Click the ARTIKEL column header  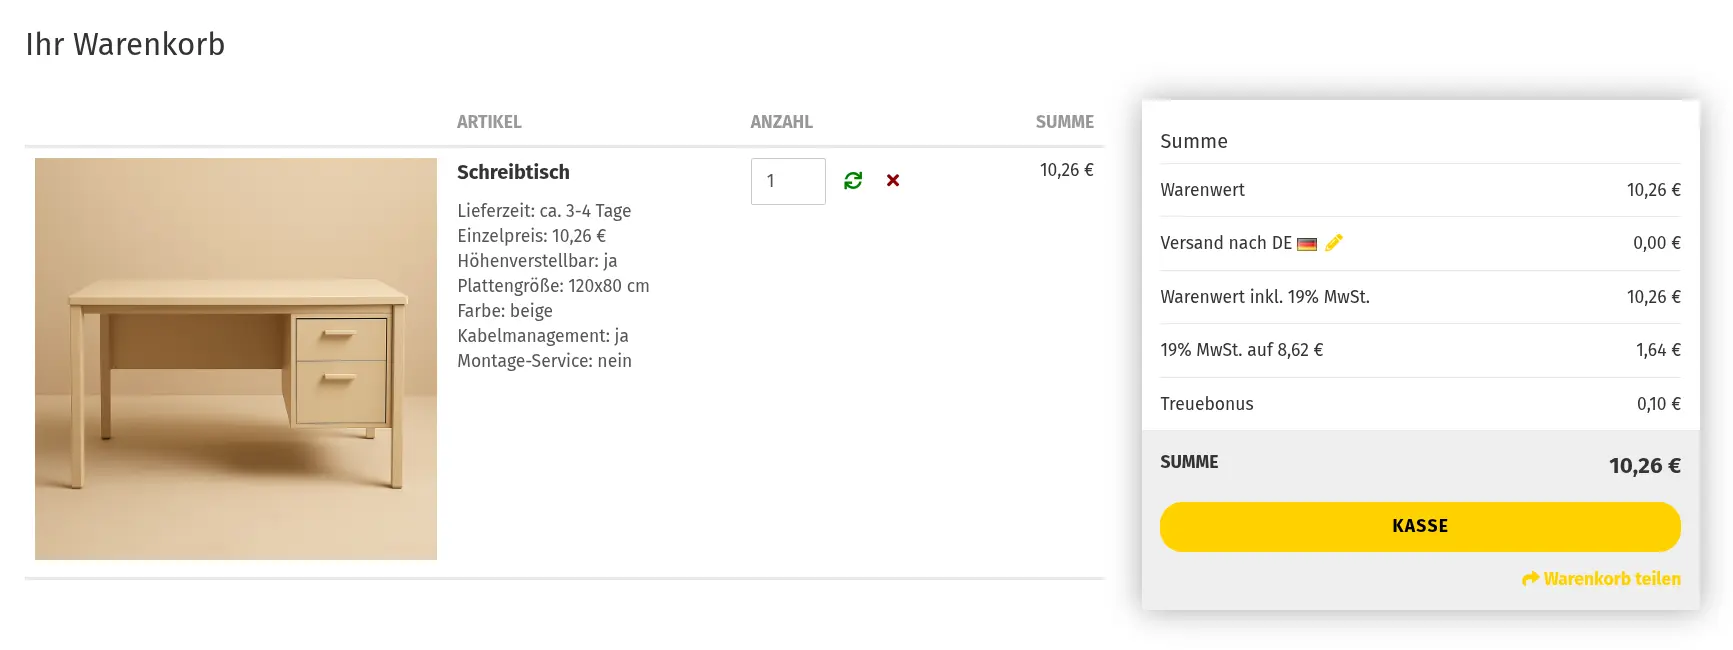[x=489, y=122]
